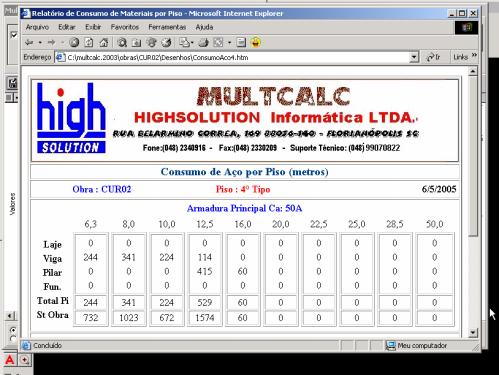Expand the Links toolbar chevron
The height and width of the screenshot is (375, 499).
[474, 55]
